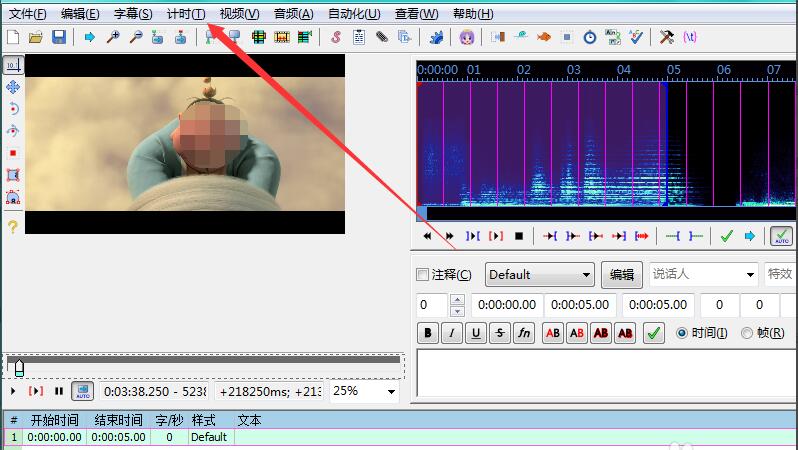Select the 时间 radio button
The height and width of the screenshot is (450, 798).
tap(683, 334)
